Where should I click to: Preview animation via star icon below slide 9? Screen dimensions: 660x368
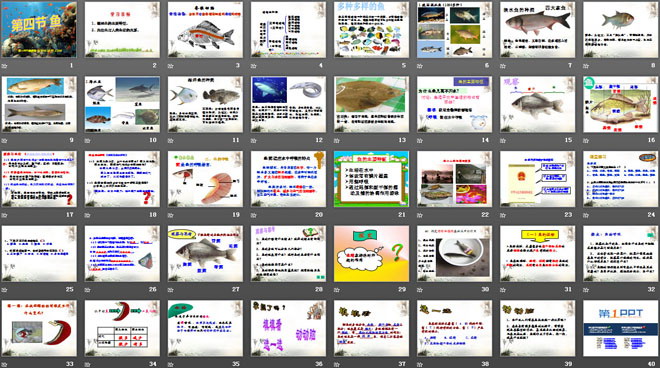click(x=4, y=140)
